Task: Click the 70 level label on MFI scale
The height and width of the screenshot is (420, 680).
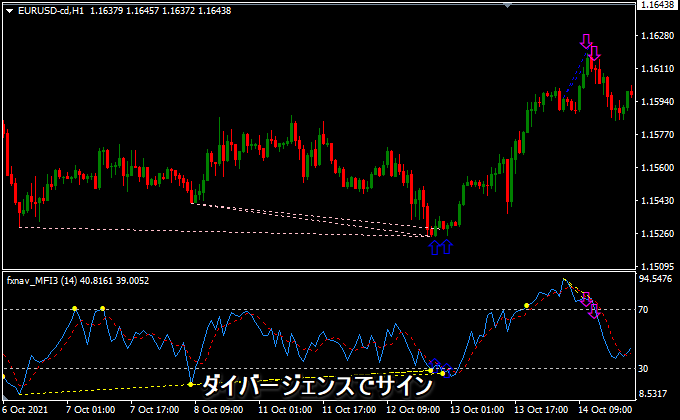Action: [643, 309]
